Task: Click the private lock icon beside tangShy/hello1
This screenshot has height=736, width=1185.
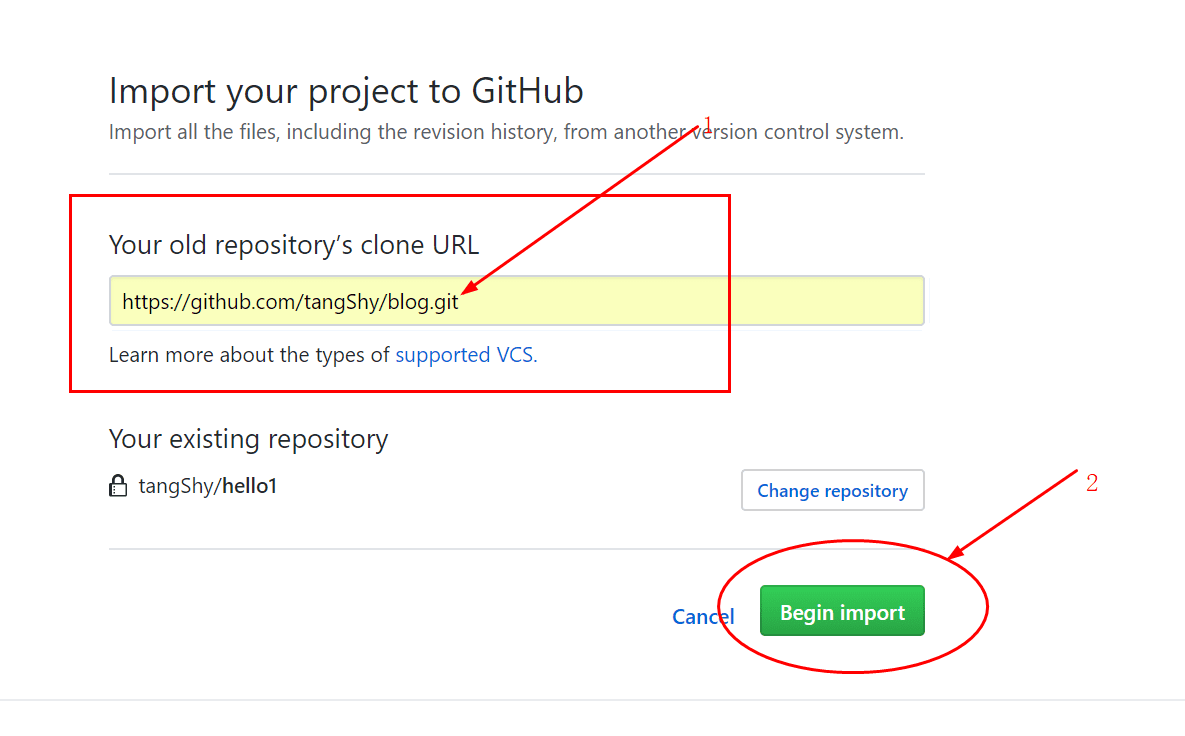Action: 118,487
